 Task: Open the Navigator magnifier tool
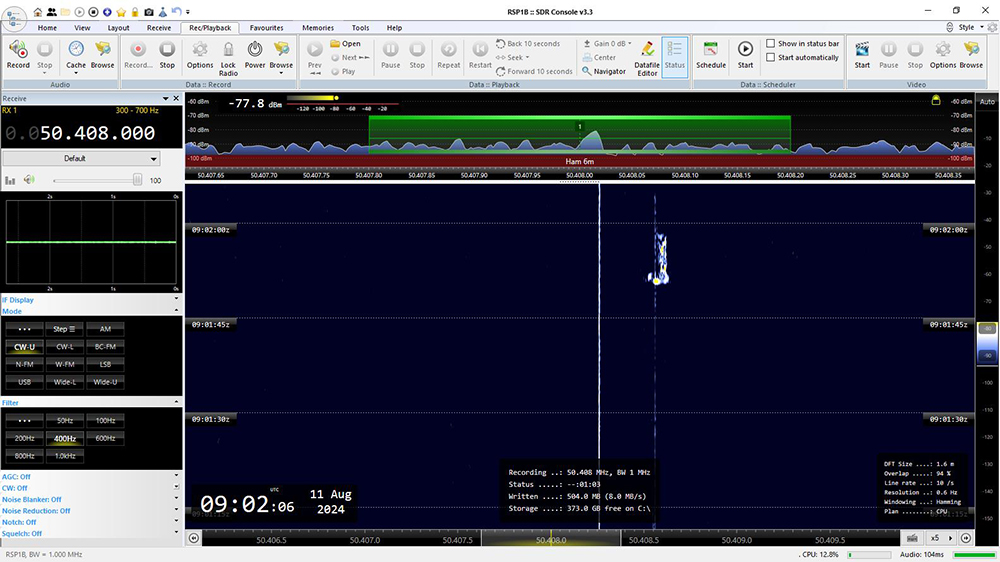[604, 71]
